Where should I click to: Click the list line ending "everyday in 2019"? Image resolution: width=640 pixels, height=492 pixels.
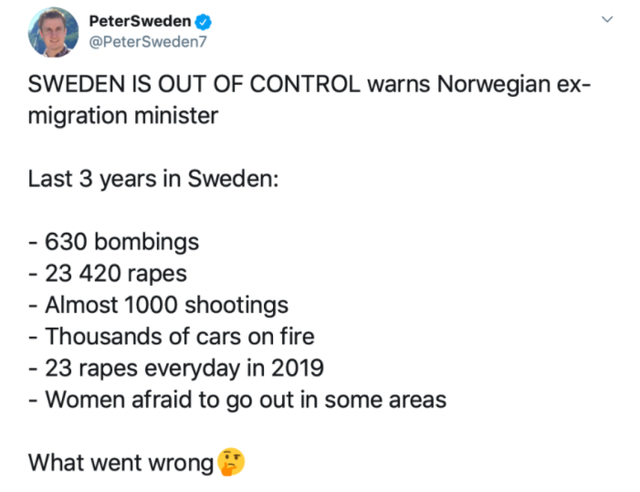[x=176, y=368]
